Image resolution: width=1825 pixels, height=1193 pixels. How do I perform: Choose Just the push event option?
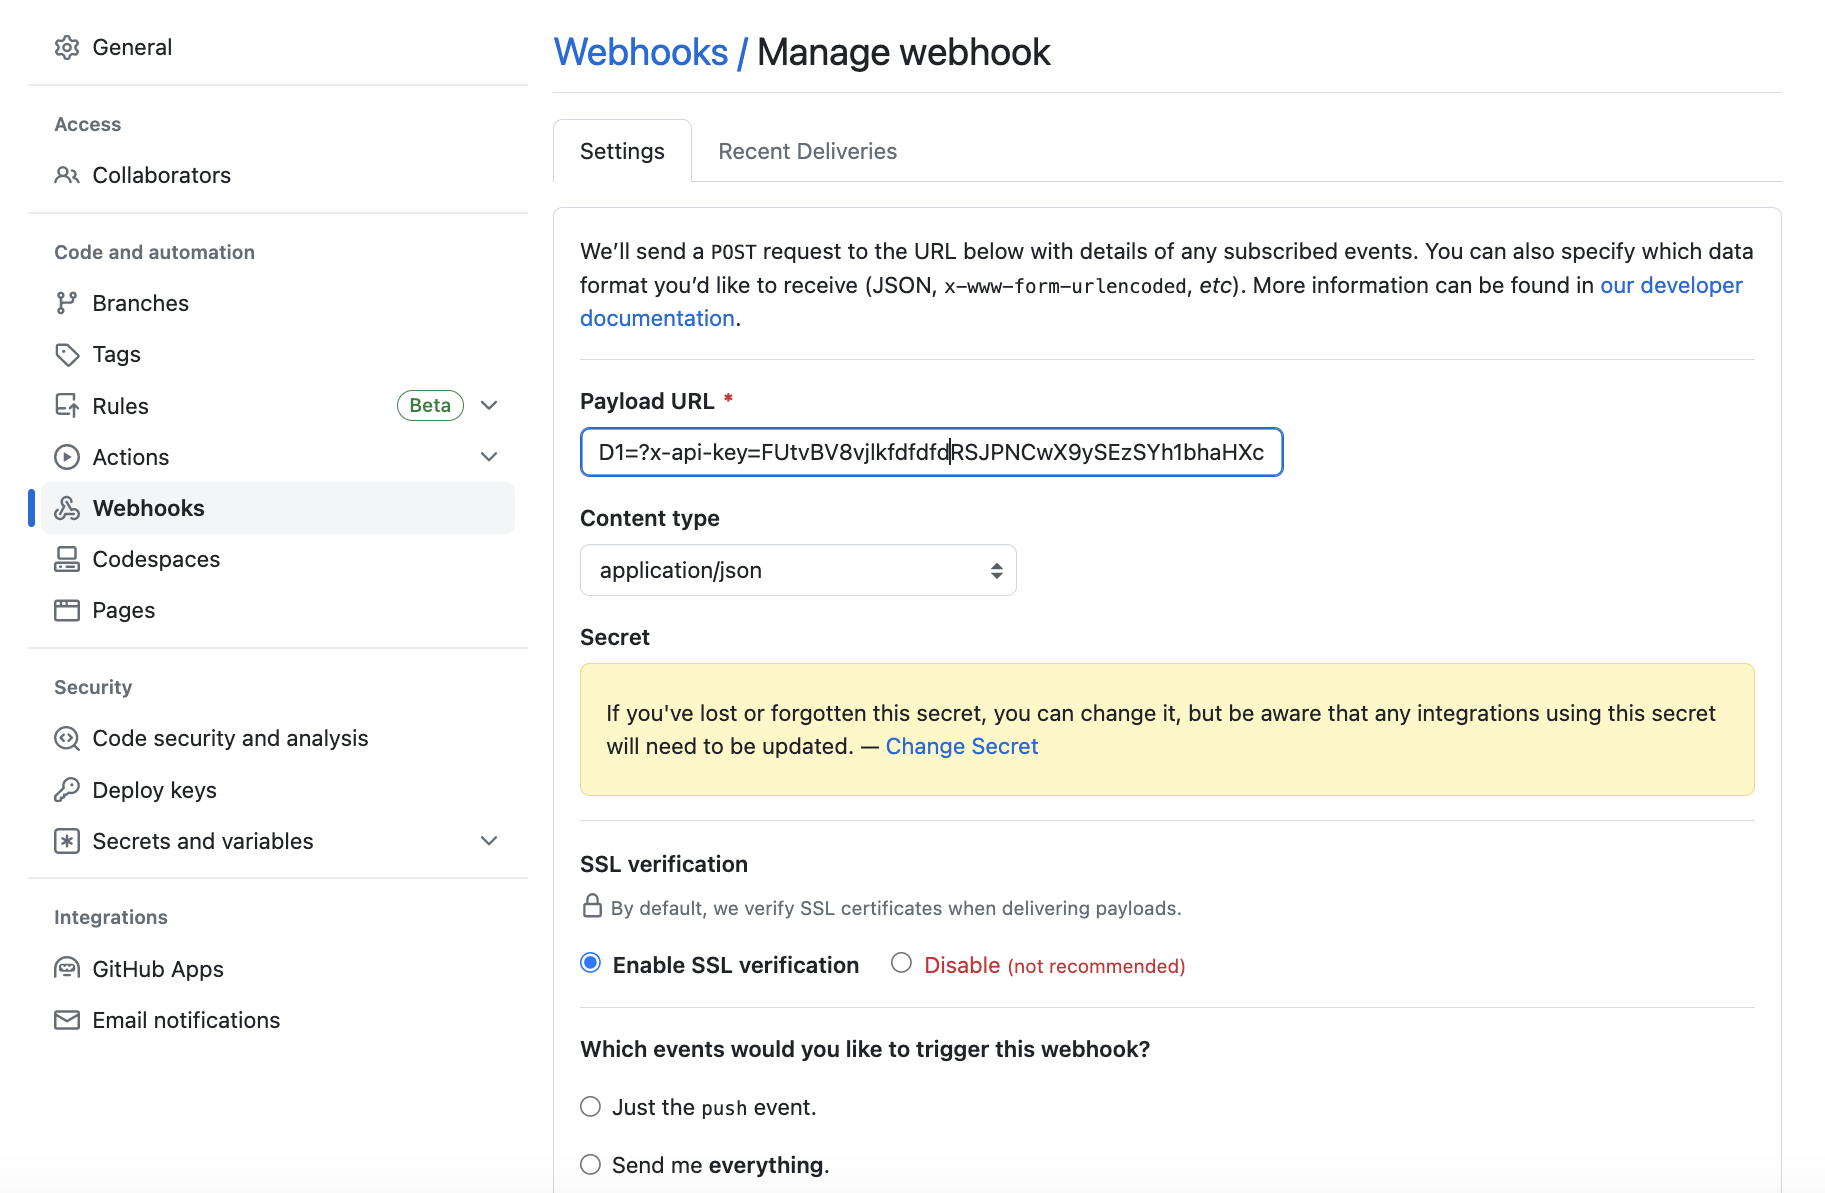pos(591,1106)
